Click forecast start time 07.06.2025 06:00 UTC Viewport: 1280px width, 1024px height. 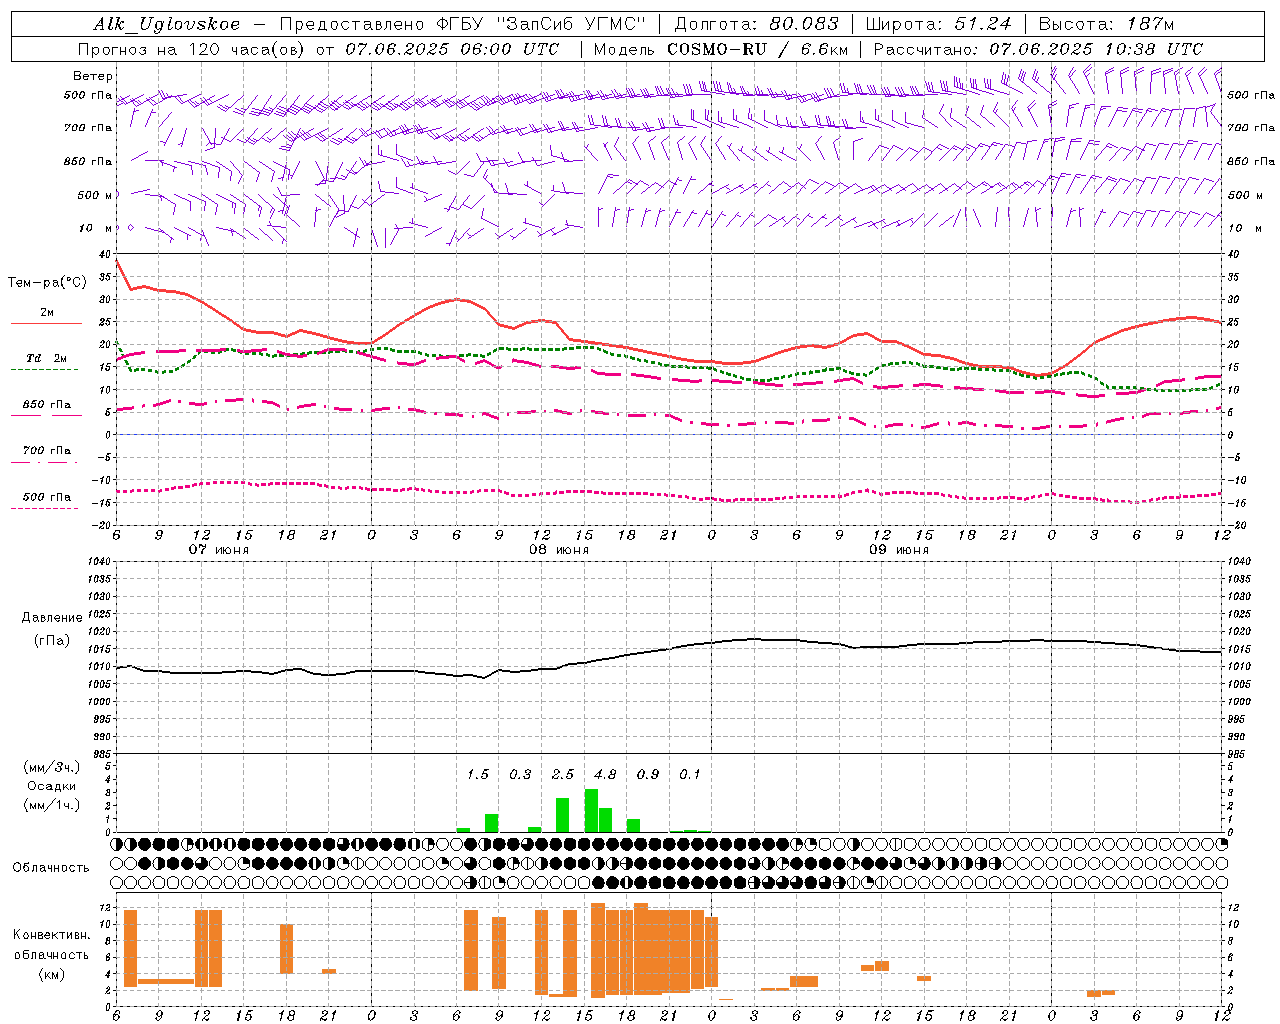pyautogui.click(x=452, y=49)
